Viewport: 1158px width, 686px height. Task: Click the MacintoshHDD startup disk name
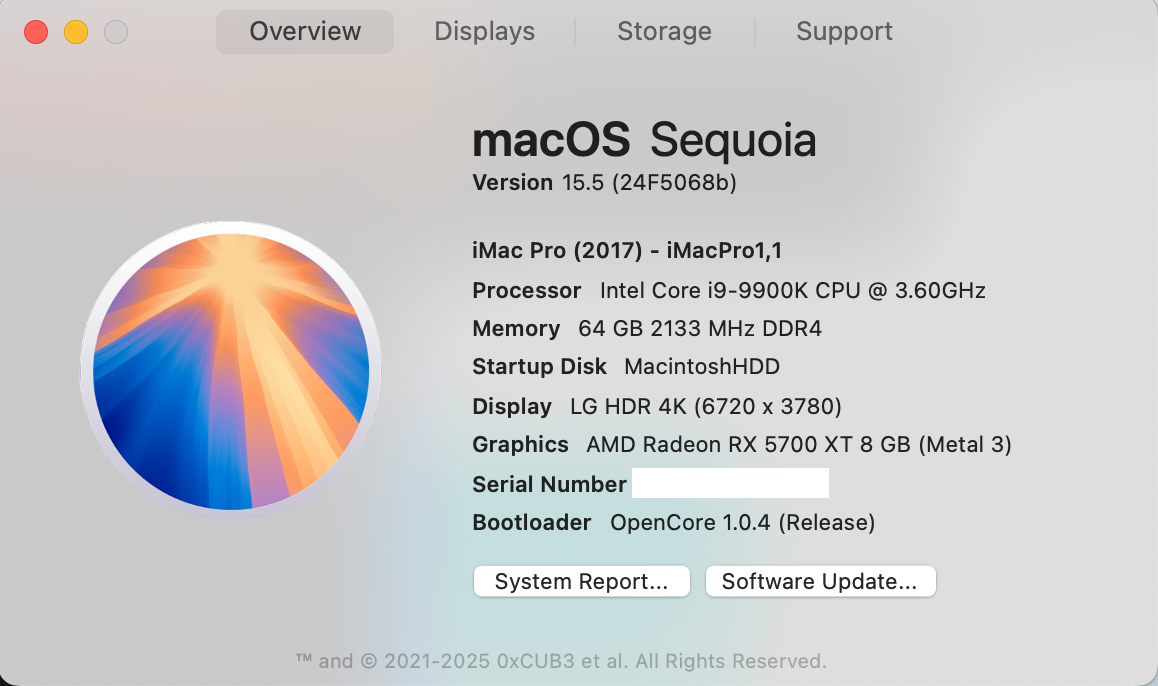(x=701, y=367)
